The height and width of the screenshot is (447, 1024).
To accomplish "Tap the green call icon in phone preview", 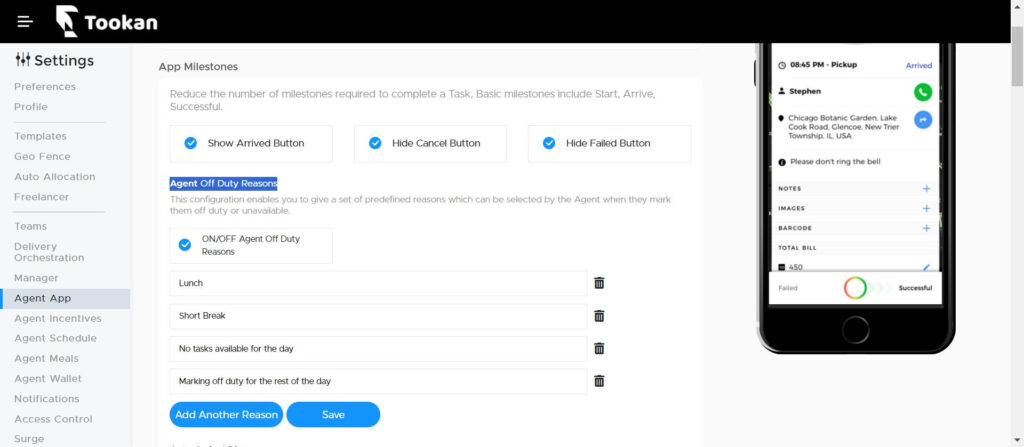I will click(x=923, y=92).
